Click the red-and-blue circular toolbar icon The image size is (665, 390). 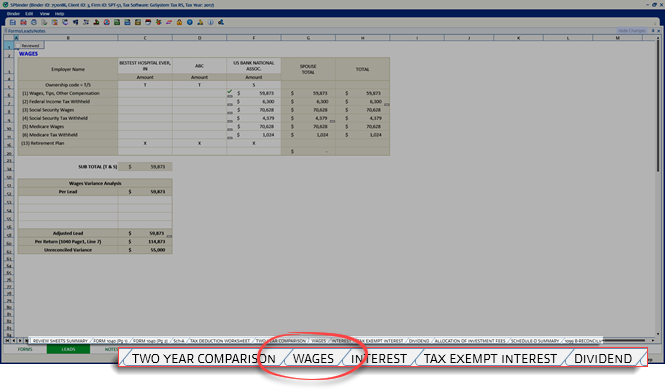tap(106, 22)
